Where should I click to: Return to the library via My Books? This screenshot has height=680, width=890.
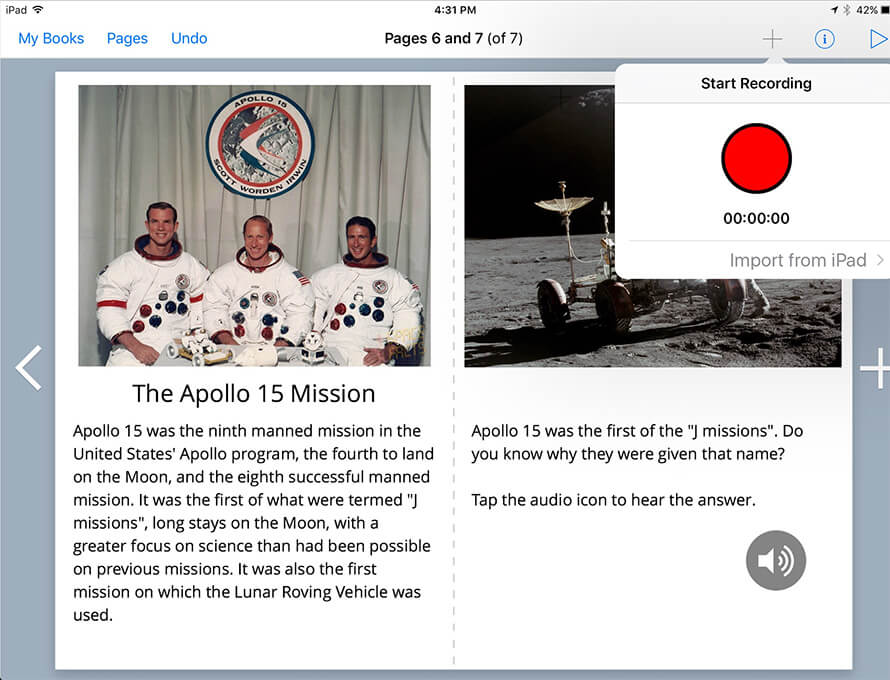(x=51, y=38)
